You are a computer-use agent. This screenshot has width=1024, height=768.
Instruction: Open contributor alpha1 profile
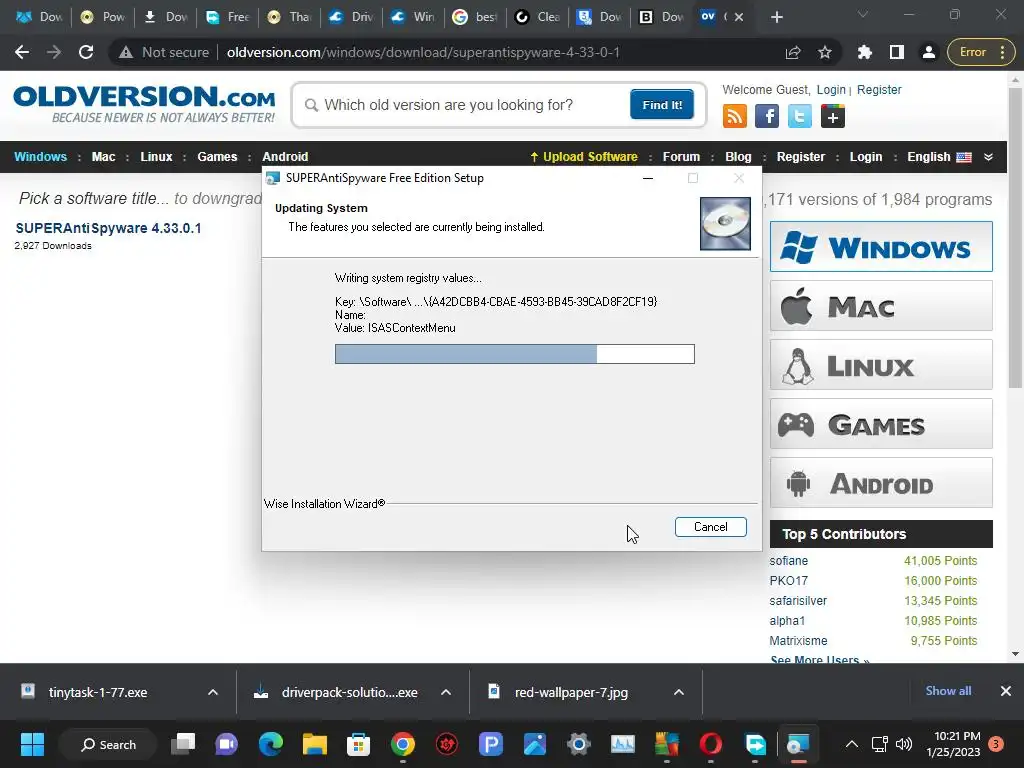click(x=787, y=620)
